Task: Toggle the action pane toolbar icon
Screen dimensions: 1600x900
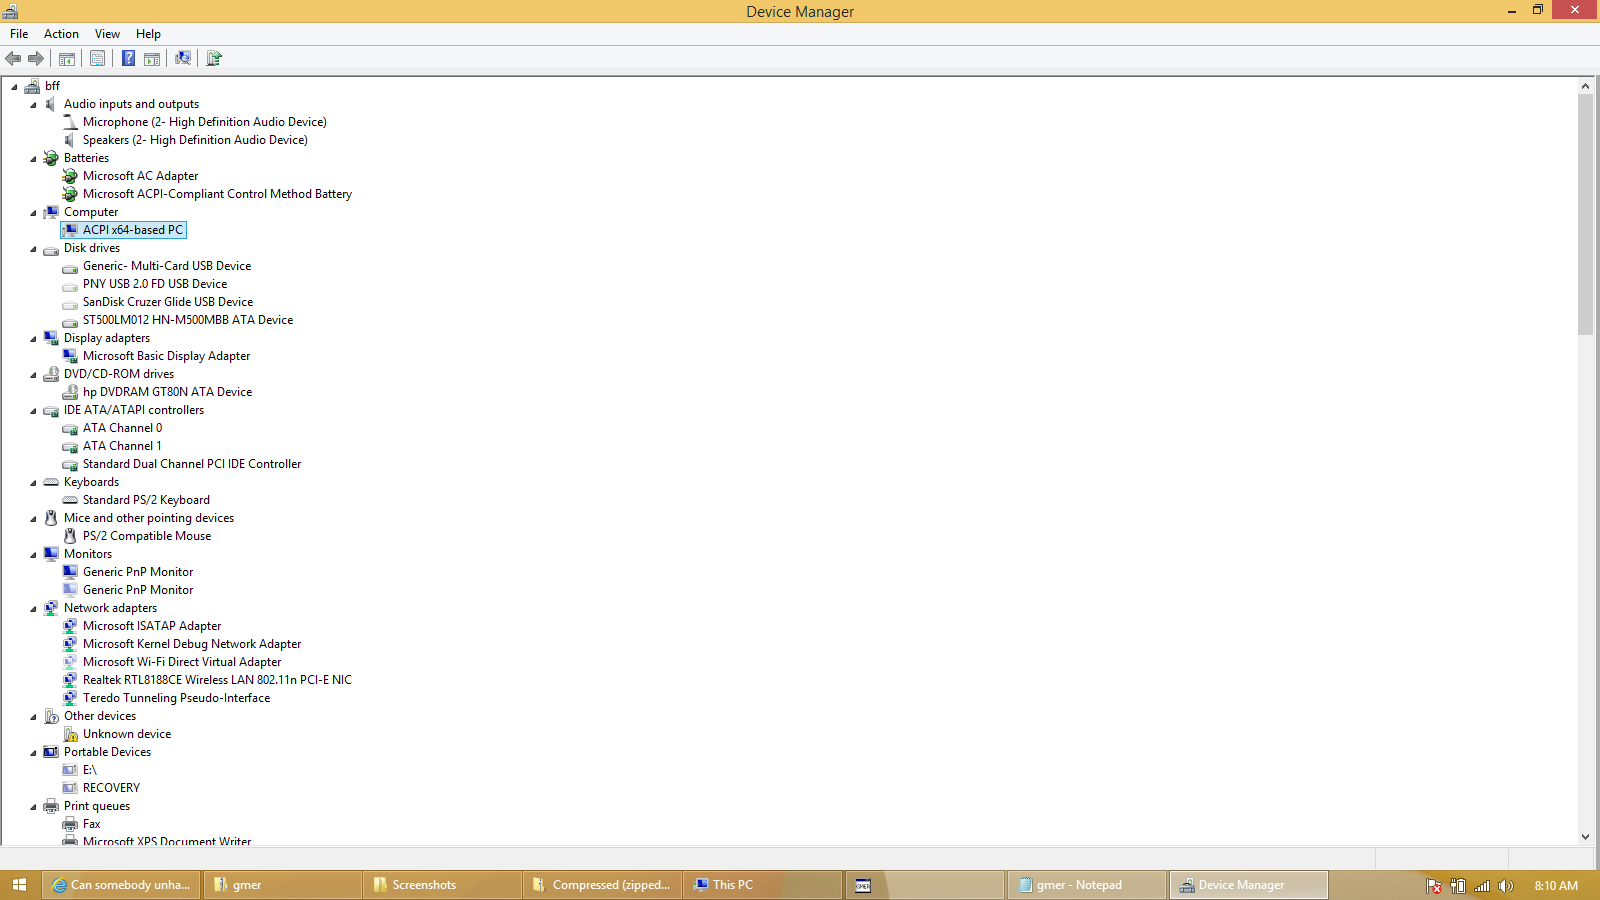Action: point(152,58)
